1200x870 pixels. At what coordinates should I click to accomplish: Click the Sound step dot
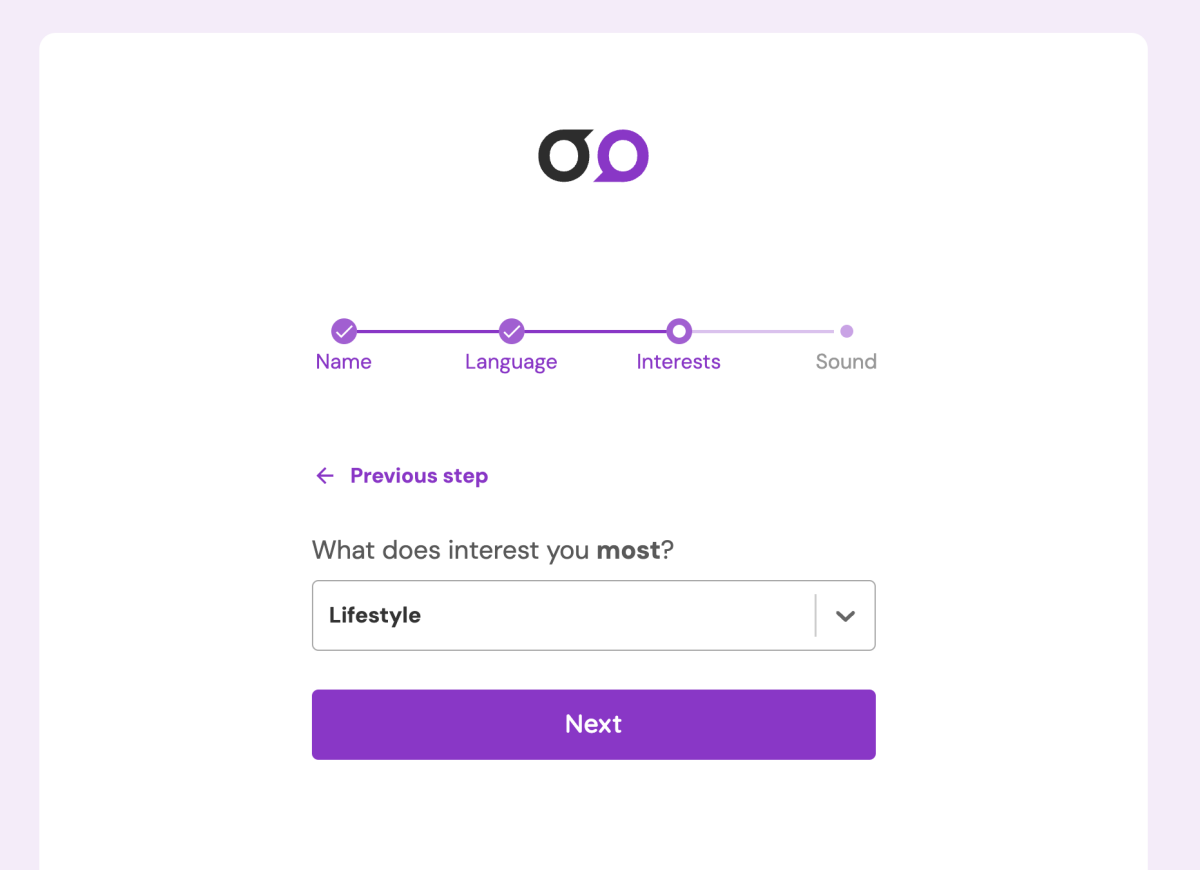846,331
